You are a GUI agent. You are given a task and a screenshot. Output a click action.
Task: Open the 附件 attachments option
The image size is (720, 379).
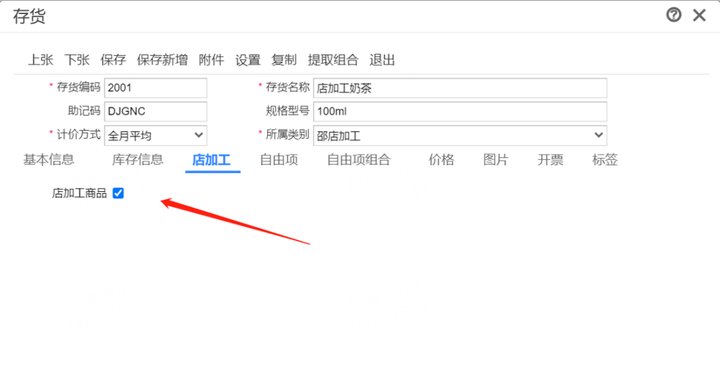tap(211, 60)
